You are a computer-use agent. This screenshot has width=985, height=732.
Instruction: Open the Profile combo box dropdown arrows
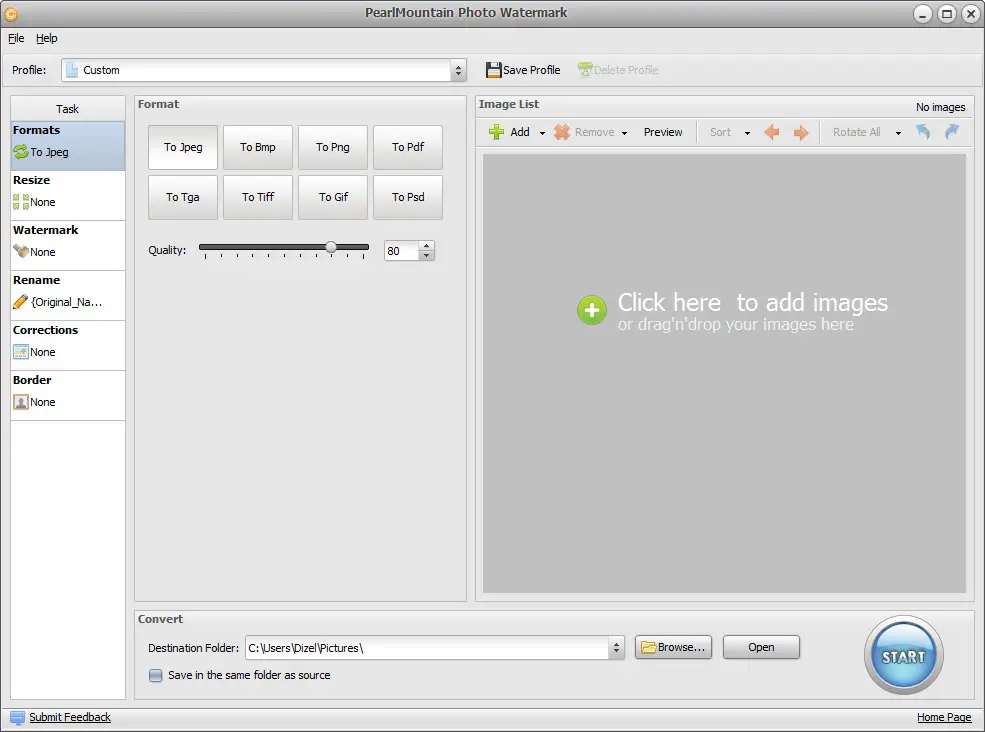[x=458, y=70]
